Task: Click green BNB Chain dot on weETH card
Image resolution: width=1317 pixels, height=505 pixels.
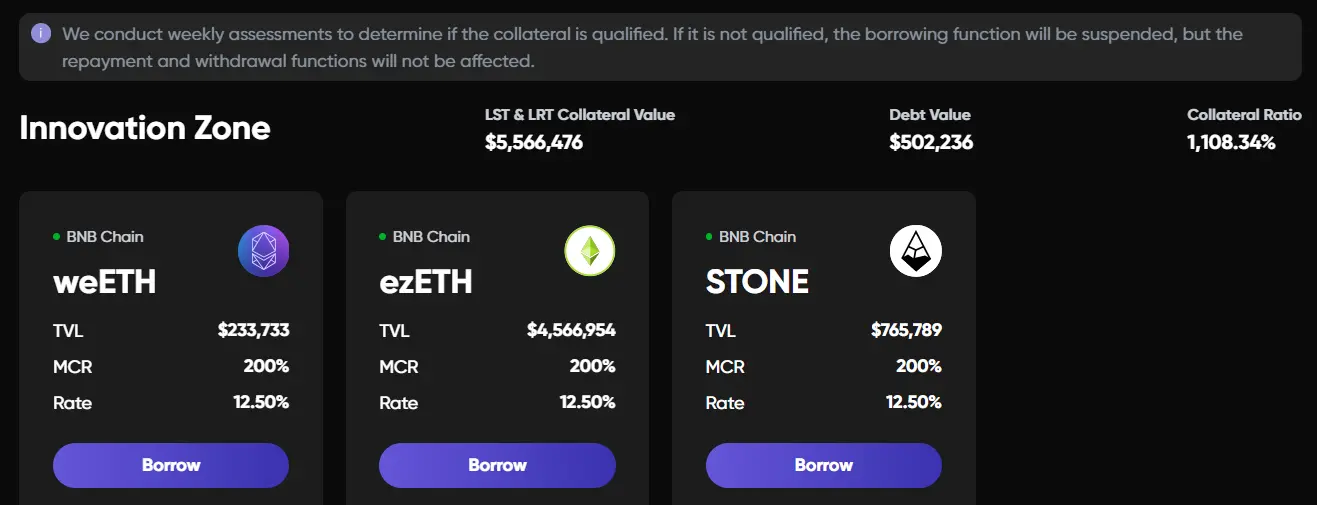Action: 57,237
